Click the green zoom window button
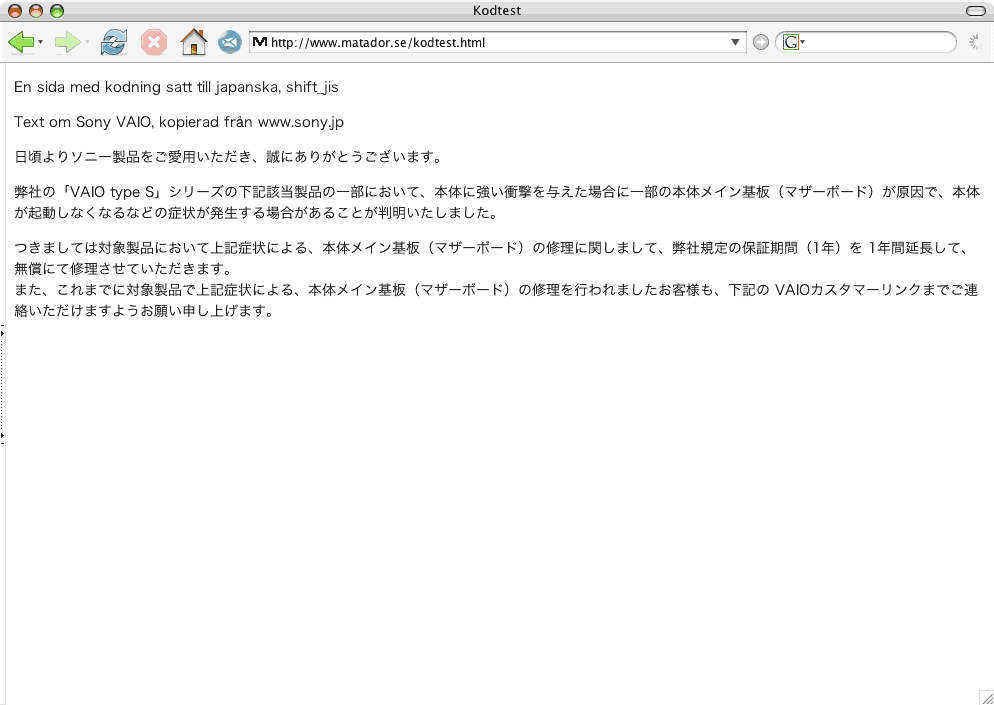This screenshot has width=994, height=705. coord(57,11)
